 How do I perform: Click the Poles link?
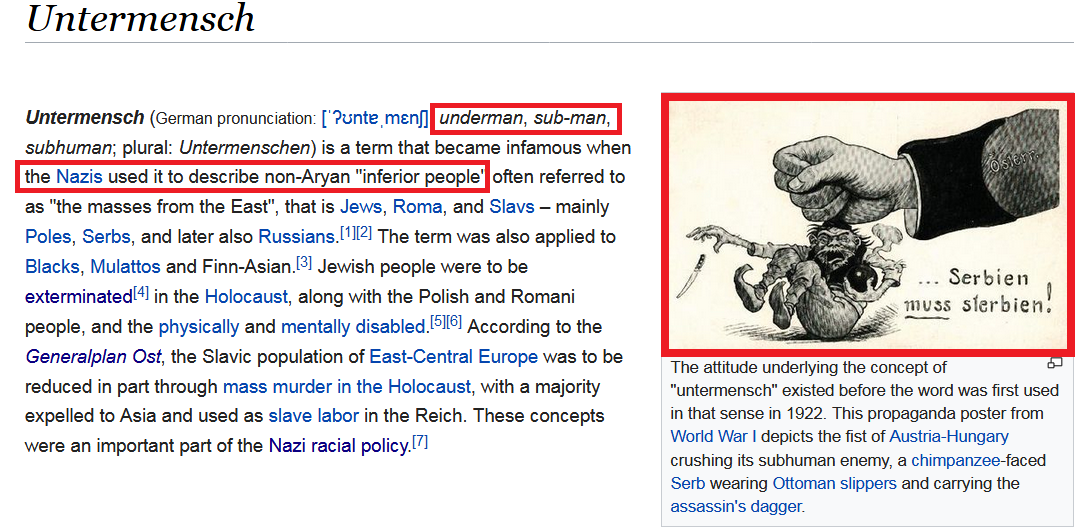pyautogui.click(x=48, y=238)
